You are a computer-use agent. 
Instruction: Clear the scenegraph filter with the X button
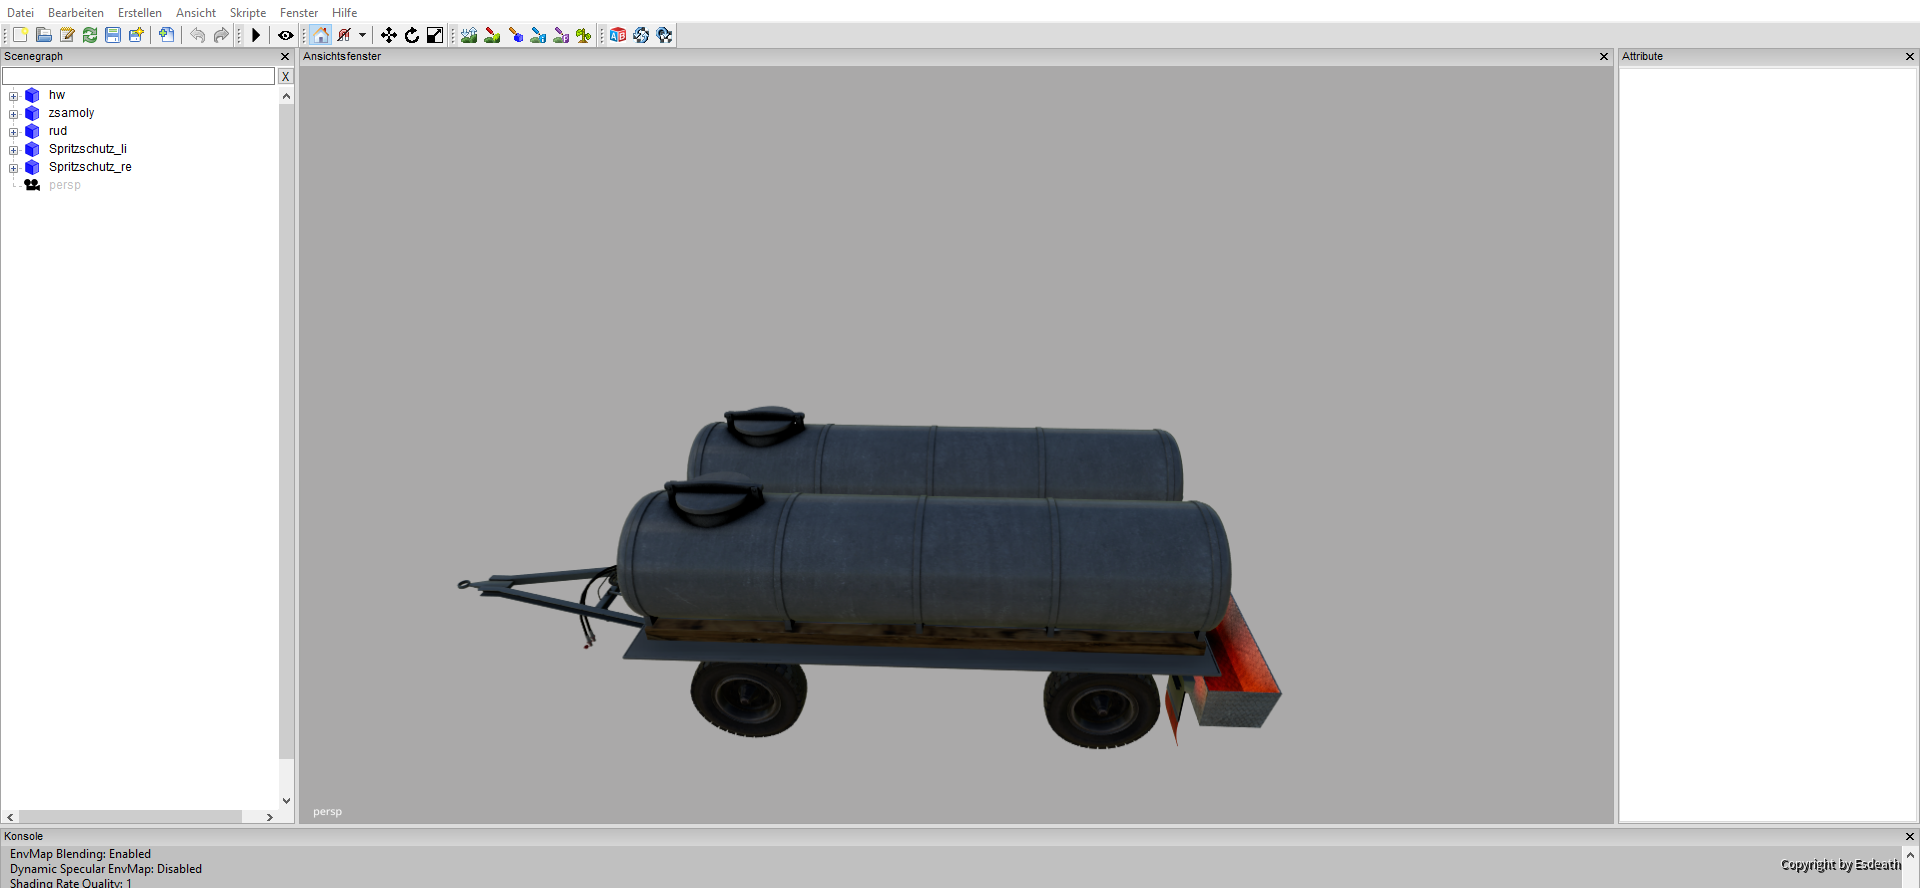[x=285, y=76]
